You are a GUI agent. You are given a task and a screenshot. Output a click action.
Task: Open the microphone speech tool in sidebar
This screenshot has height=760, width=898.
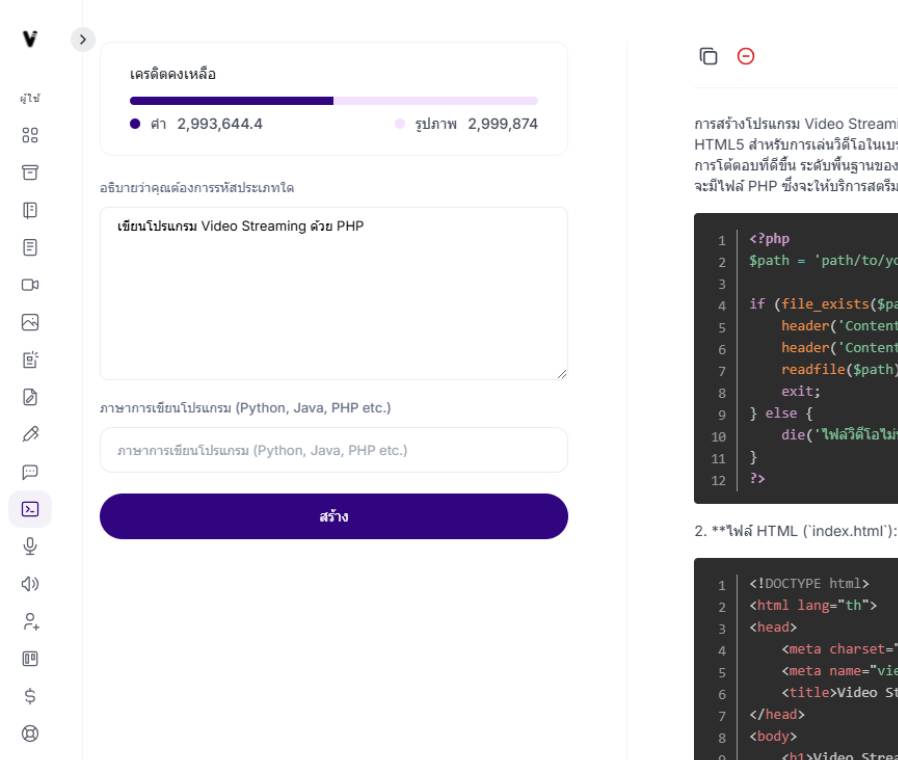(30, 546)
